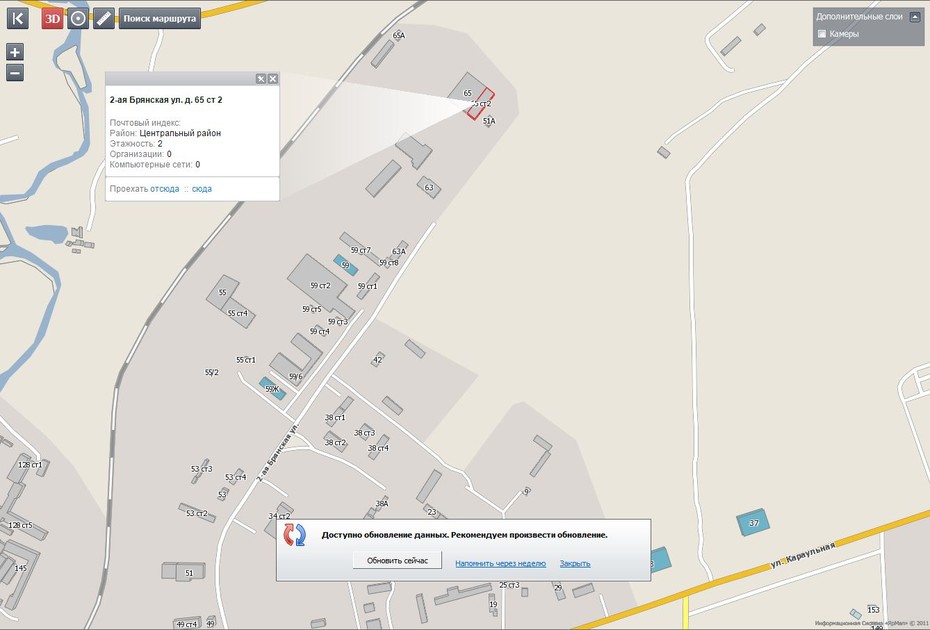Click the 'сюда' route-to link
This screenshot has height=630, width=930.
pyautogui.click(x=202, y=189)
